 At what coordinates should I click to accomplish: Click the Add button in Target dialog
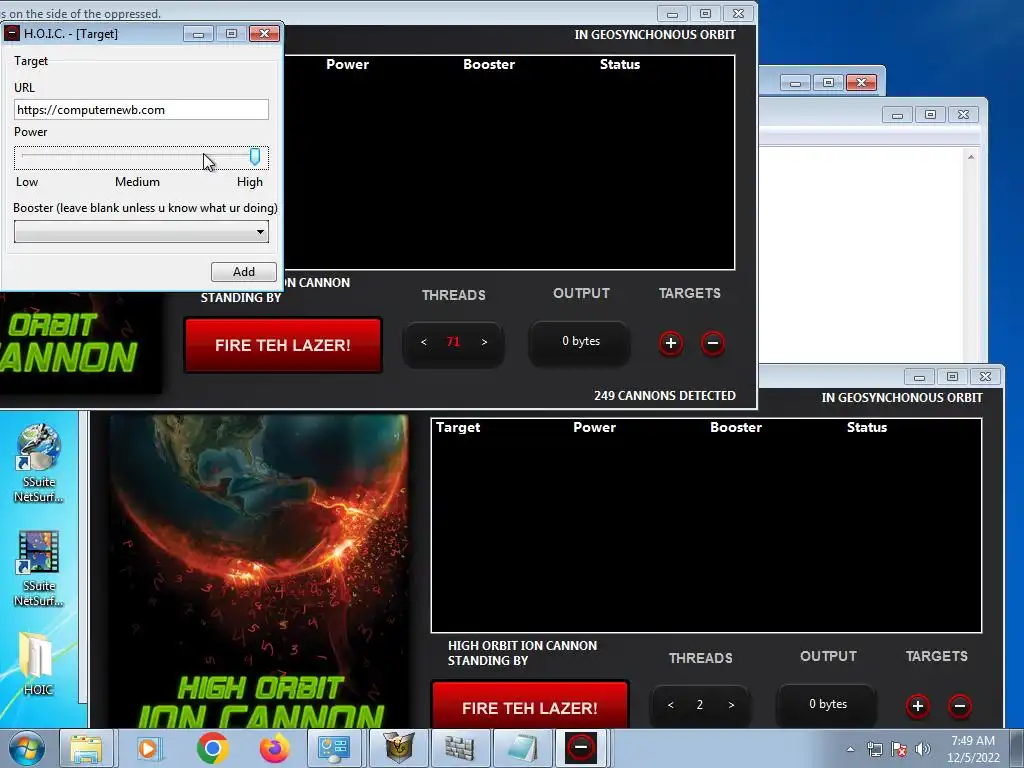pos(244,272)
